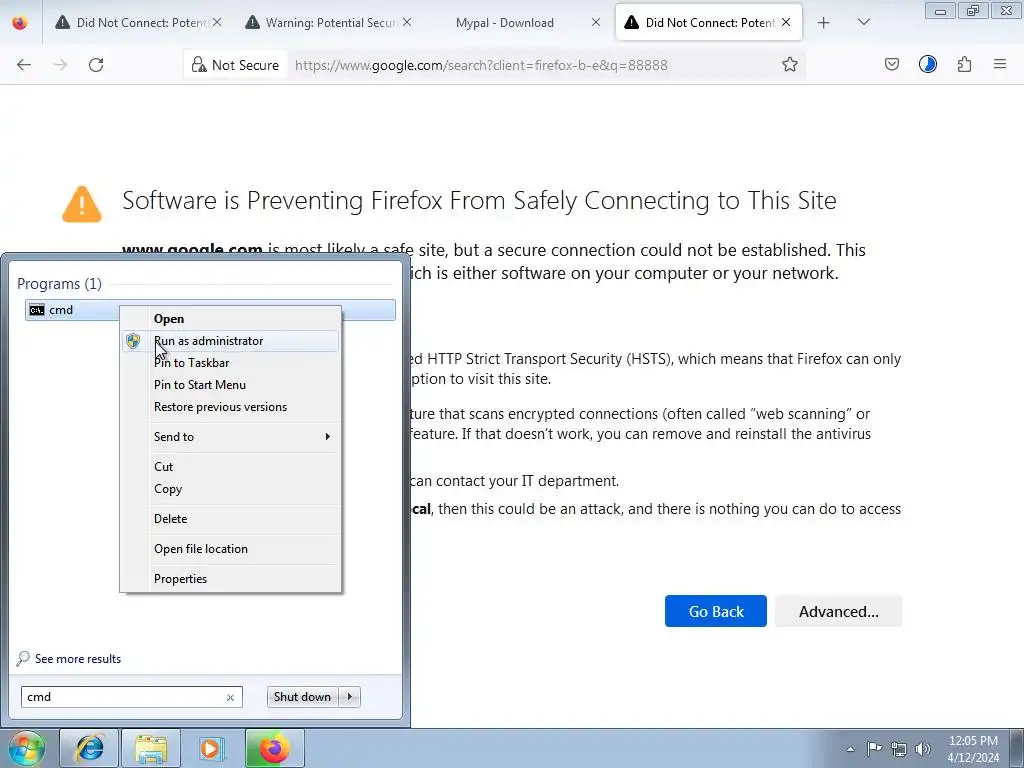Click the Firefox View icon at tab bar start

(x=20, y=23)
